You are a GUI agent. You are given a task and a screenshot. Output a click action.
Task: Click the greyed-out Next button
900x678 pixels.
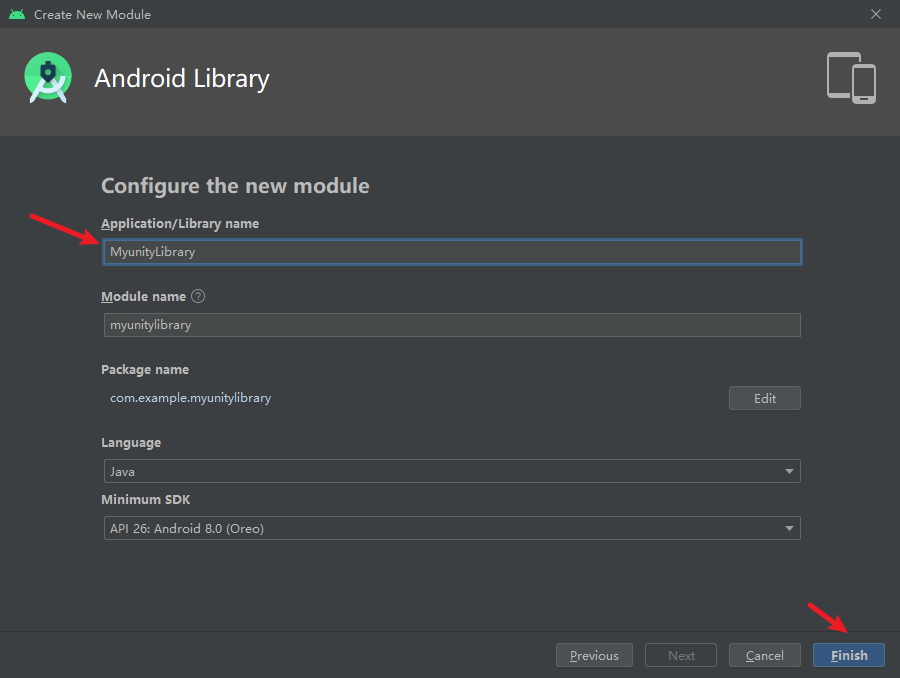point(680,655)
